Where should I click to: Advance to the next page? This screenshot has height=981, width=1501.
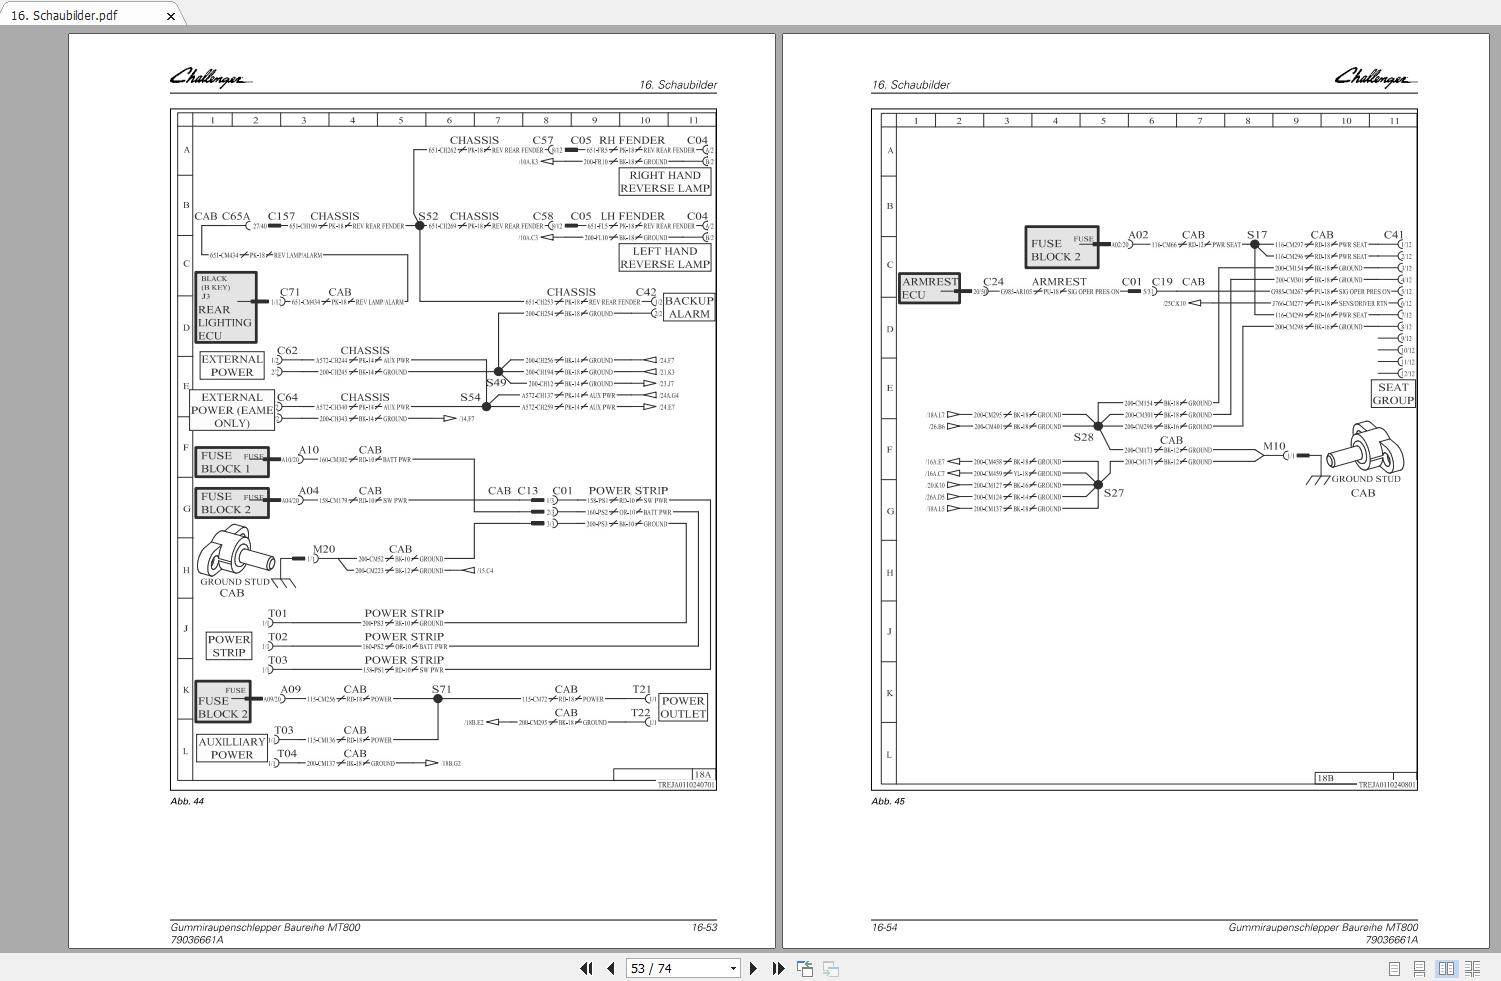(x=753, y=968)
